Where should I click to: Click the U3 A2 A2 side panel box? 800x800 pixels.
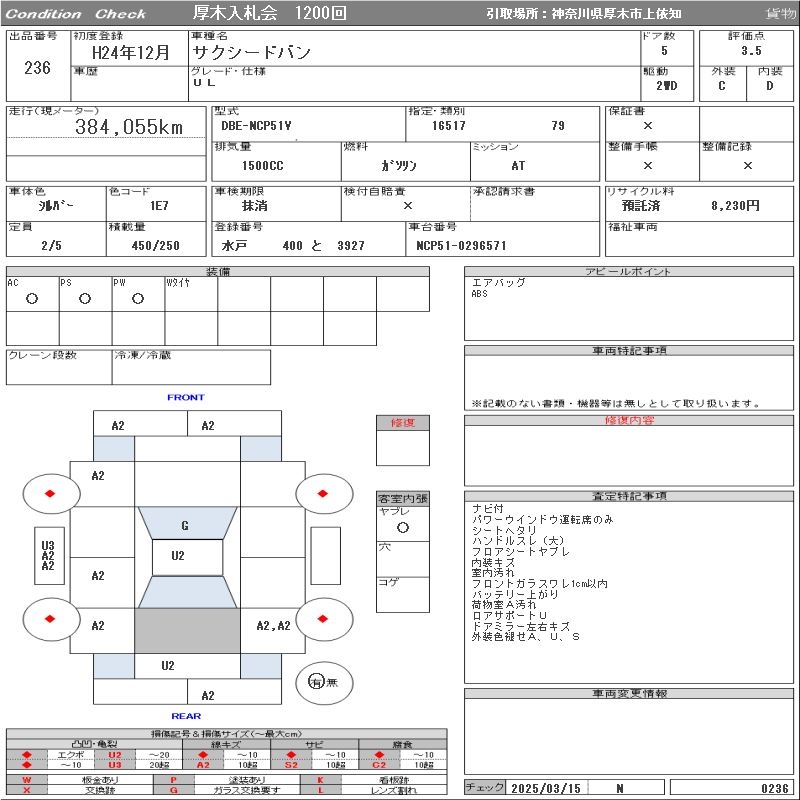(49, 556)
